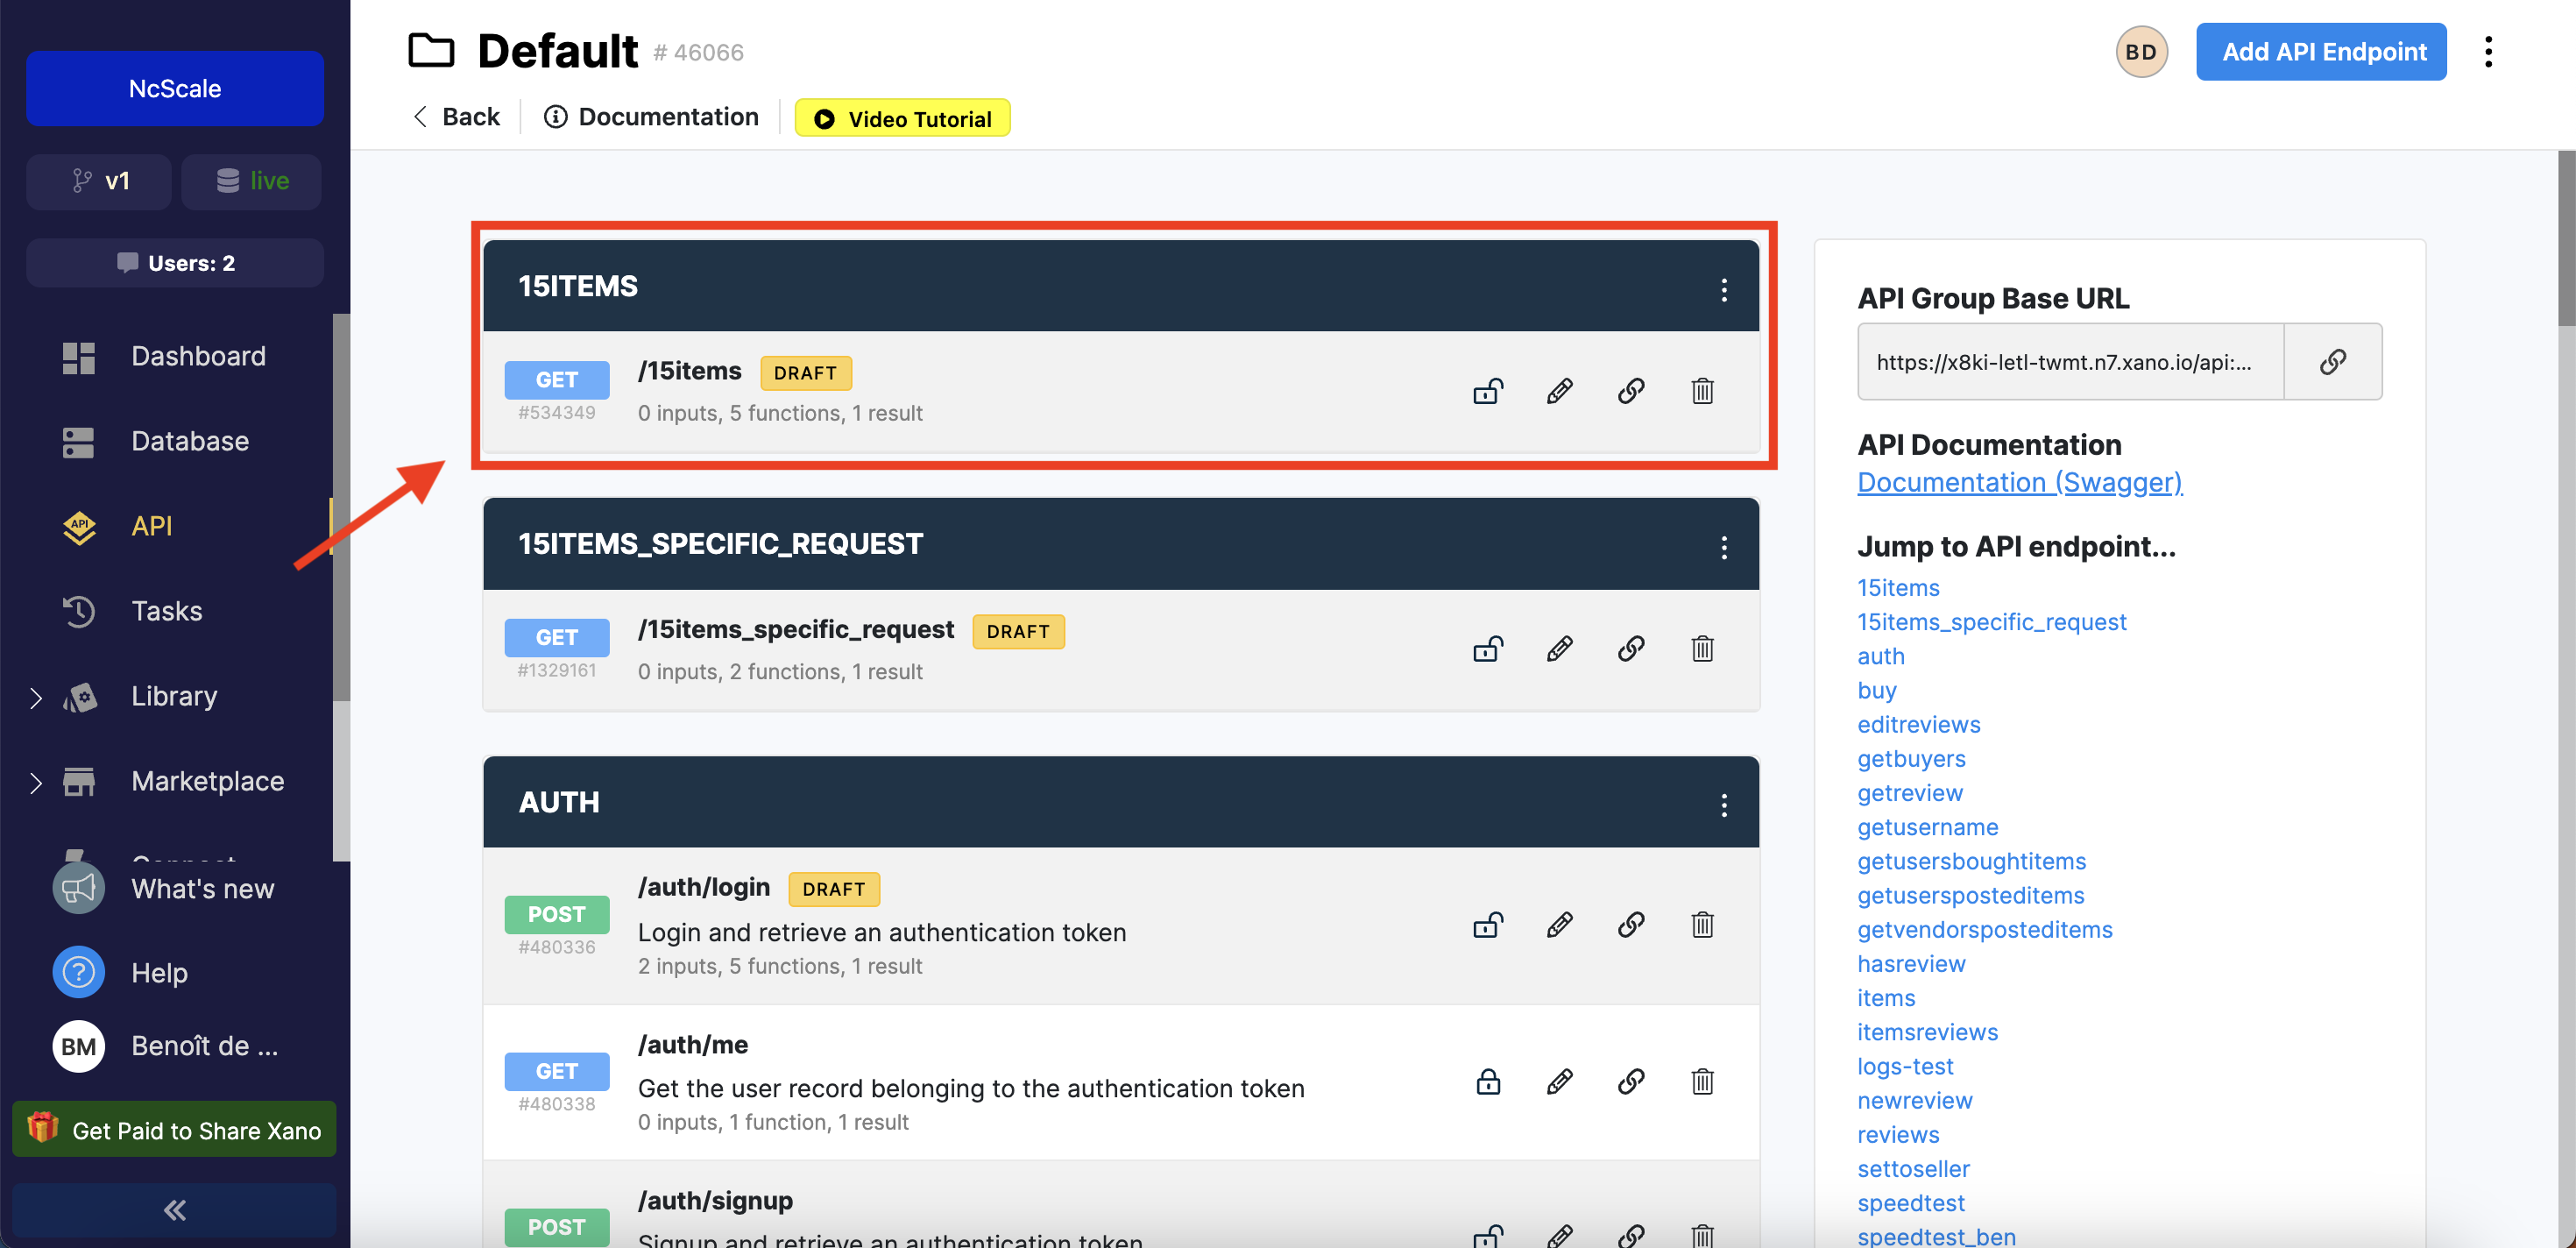
Task: Open What's new megaphone item
Action: click(165, 889)
